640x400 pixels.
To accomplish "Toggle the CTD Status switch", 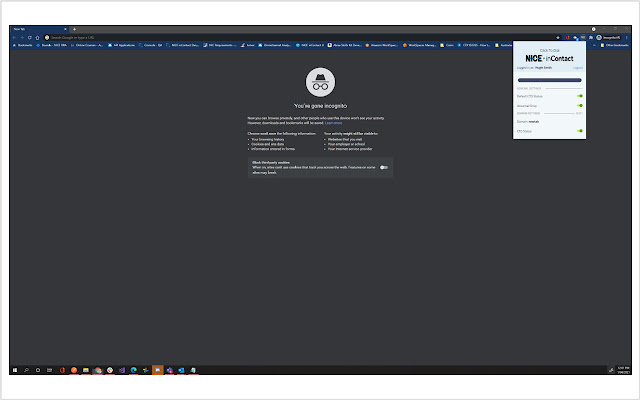I will (x=580, y=131).
